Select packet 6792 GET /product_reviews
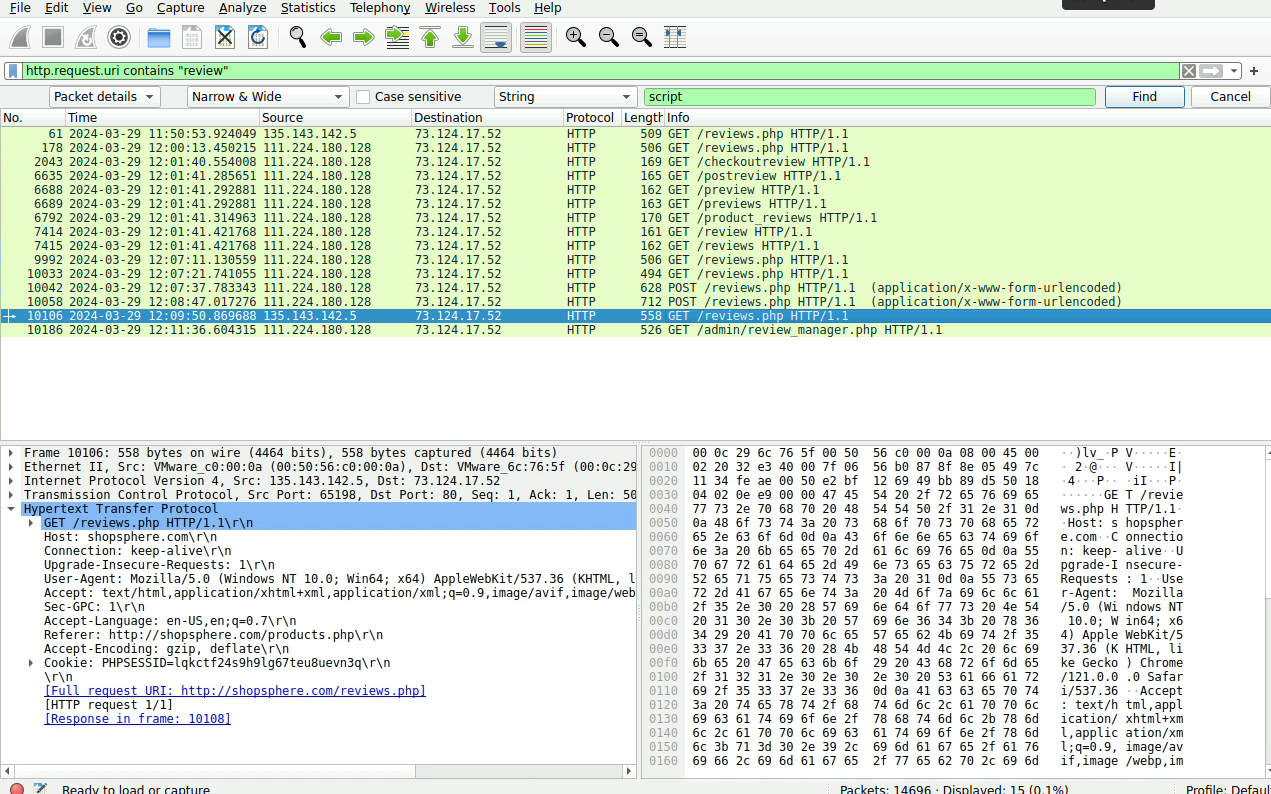 pyautogui.click(x=635, y=218)
